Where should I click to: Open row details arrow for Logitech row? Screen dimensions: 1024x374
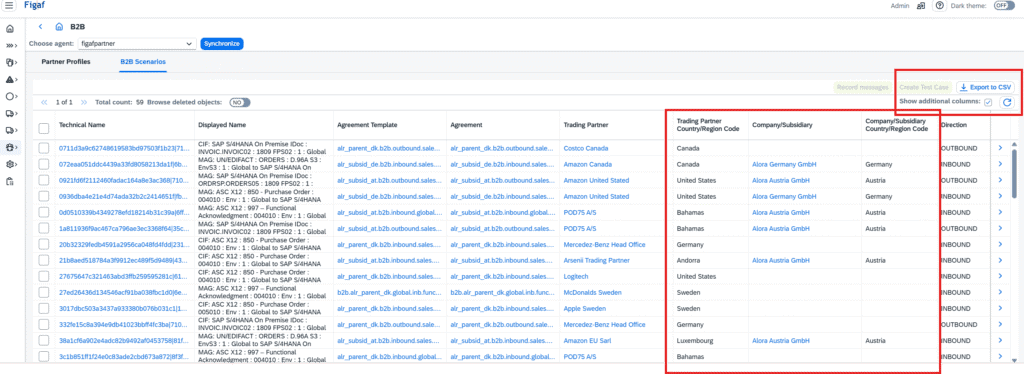[x=1000, y=276]
